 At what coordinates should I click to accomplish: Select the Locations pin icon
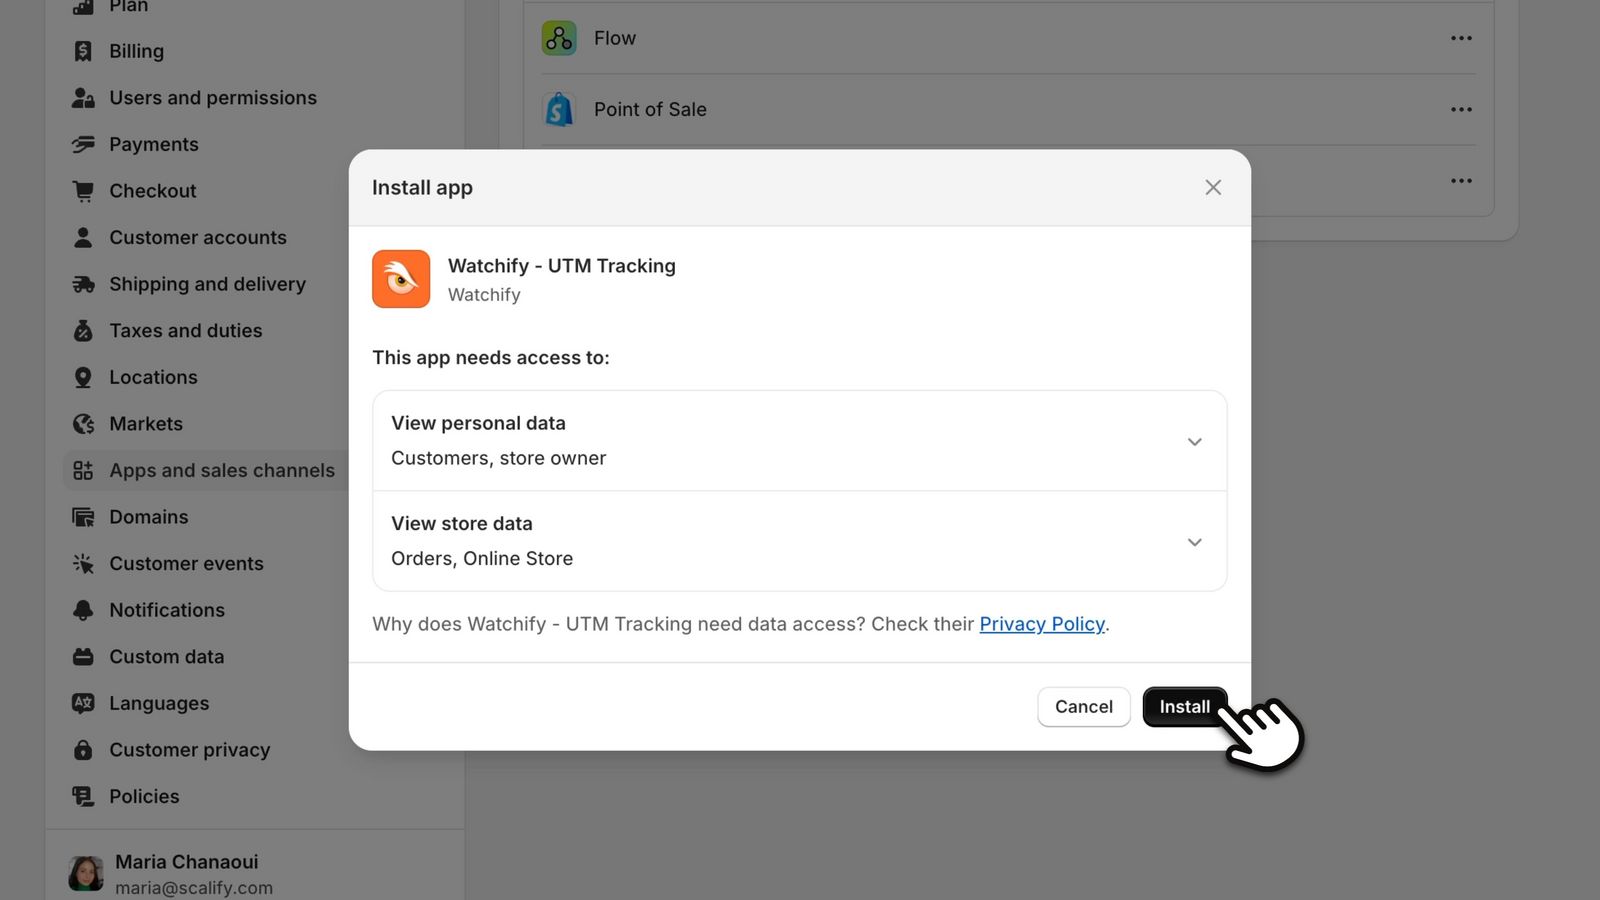83,377
